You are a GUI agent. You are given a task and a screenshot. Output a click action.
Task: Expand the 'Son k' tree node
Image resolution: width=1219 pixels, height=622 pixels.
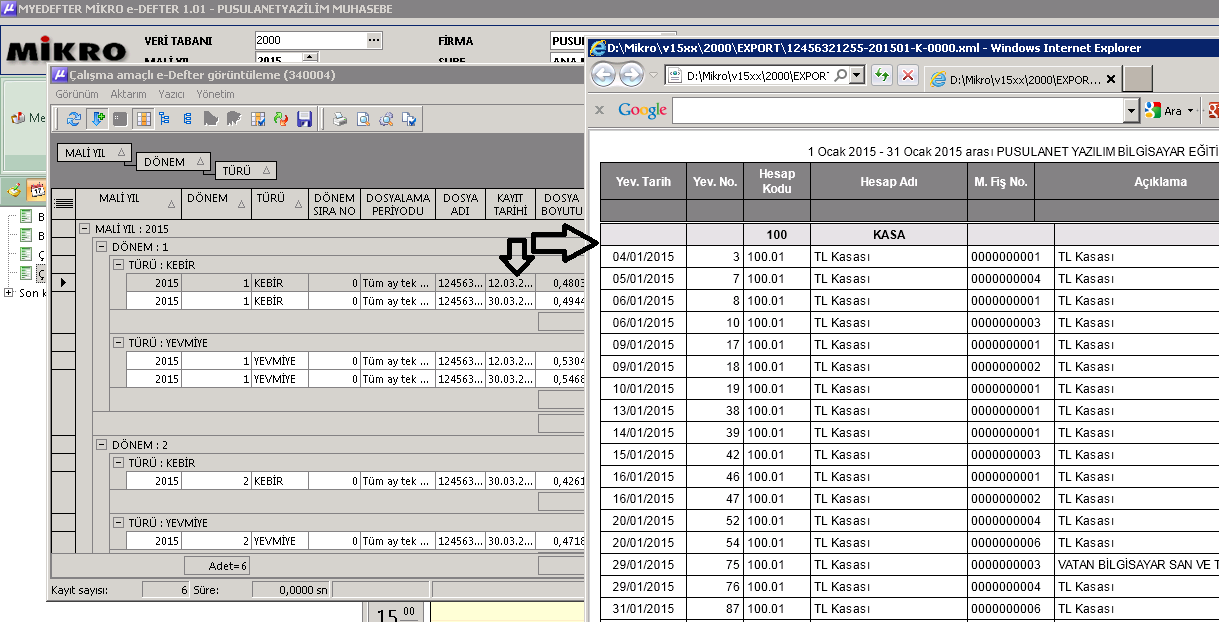coord(9,293)
